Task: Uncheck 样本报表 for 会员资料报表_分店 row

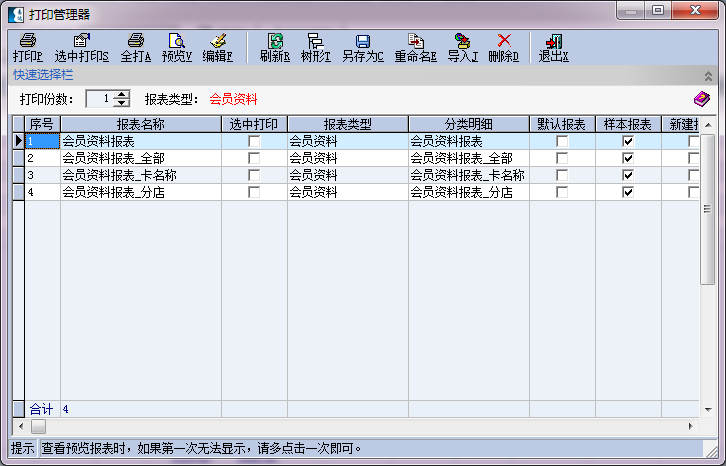Action: [628, 192]
